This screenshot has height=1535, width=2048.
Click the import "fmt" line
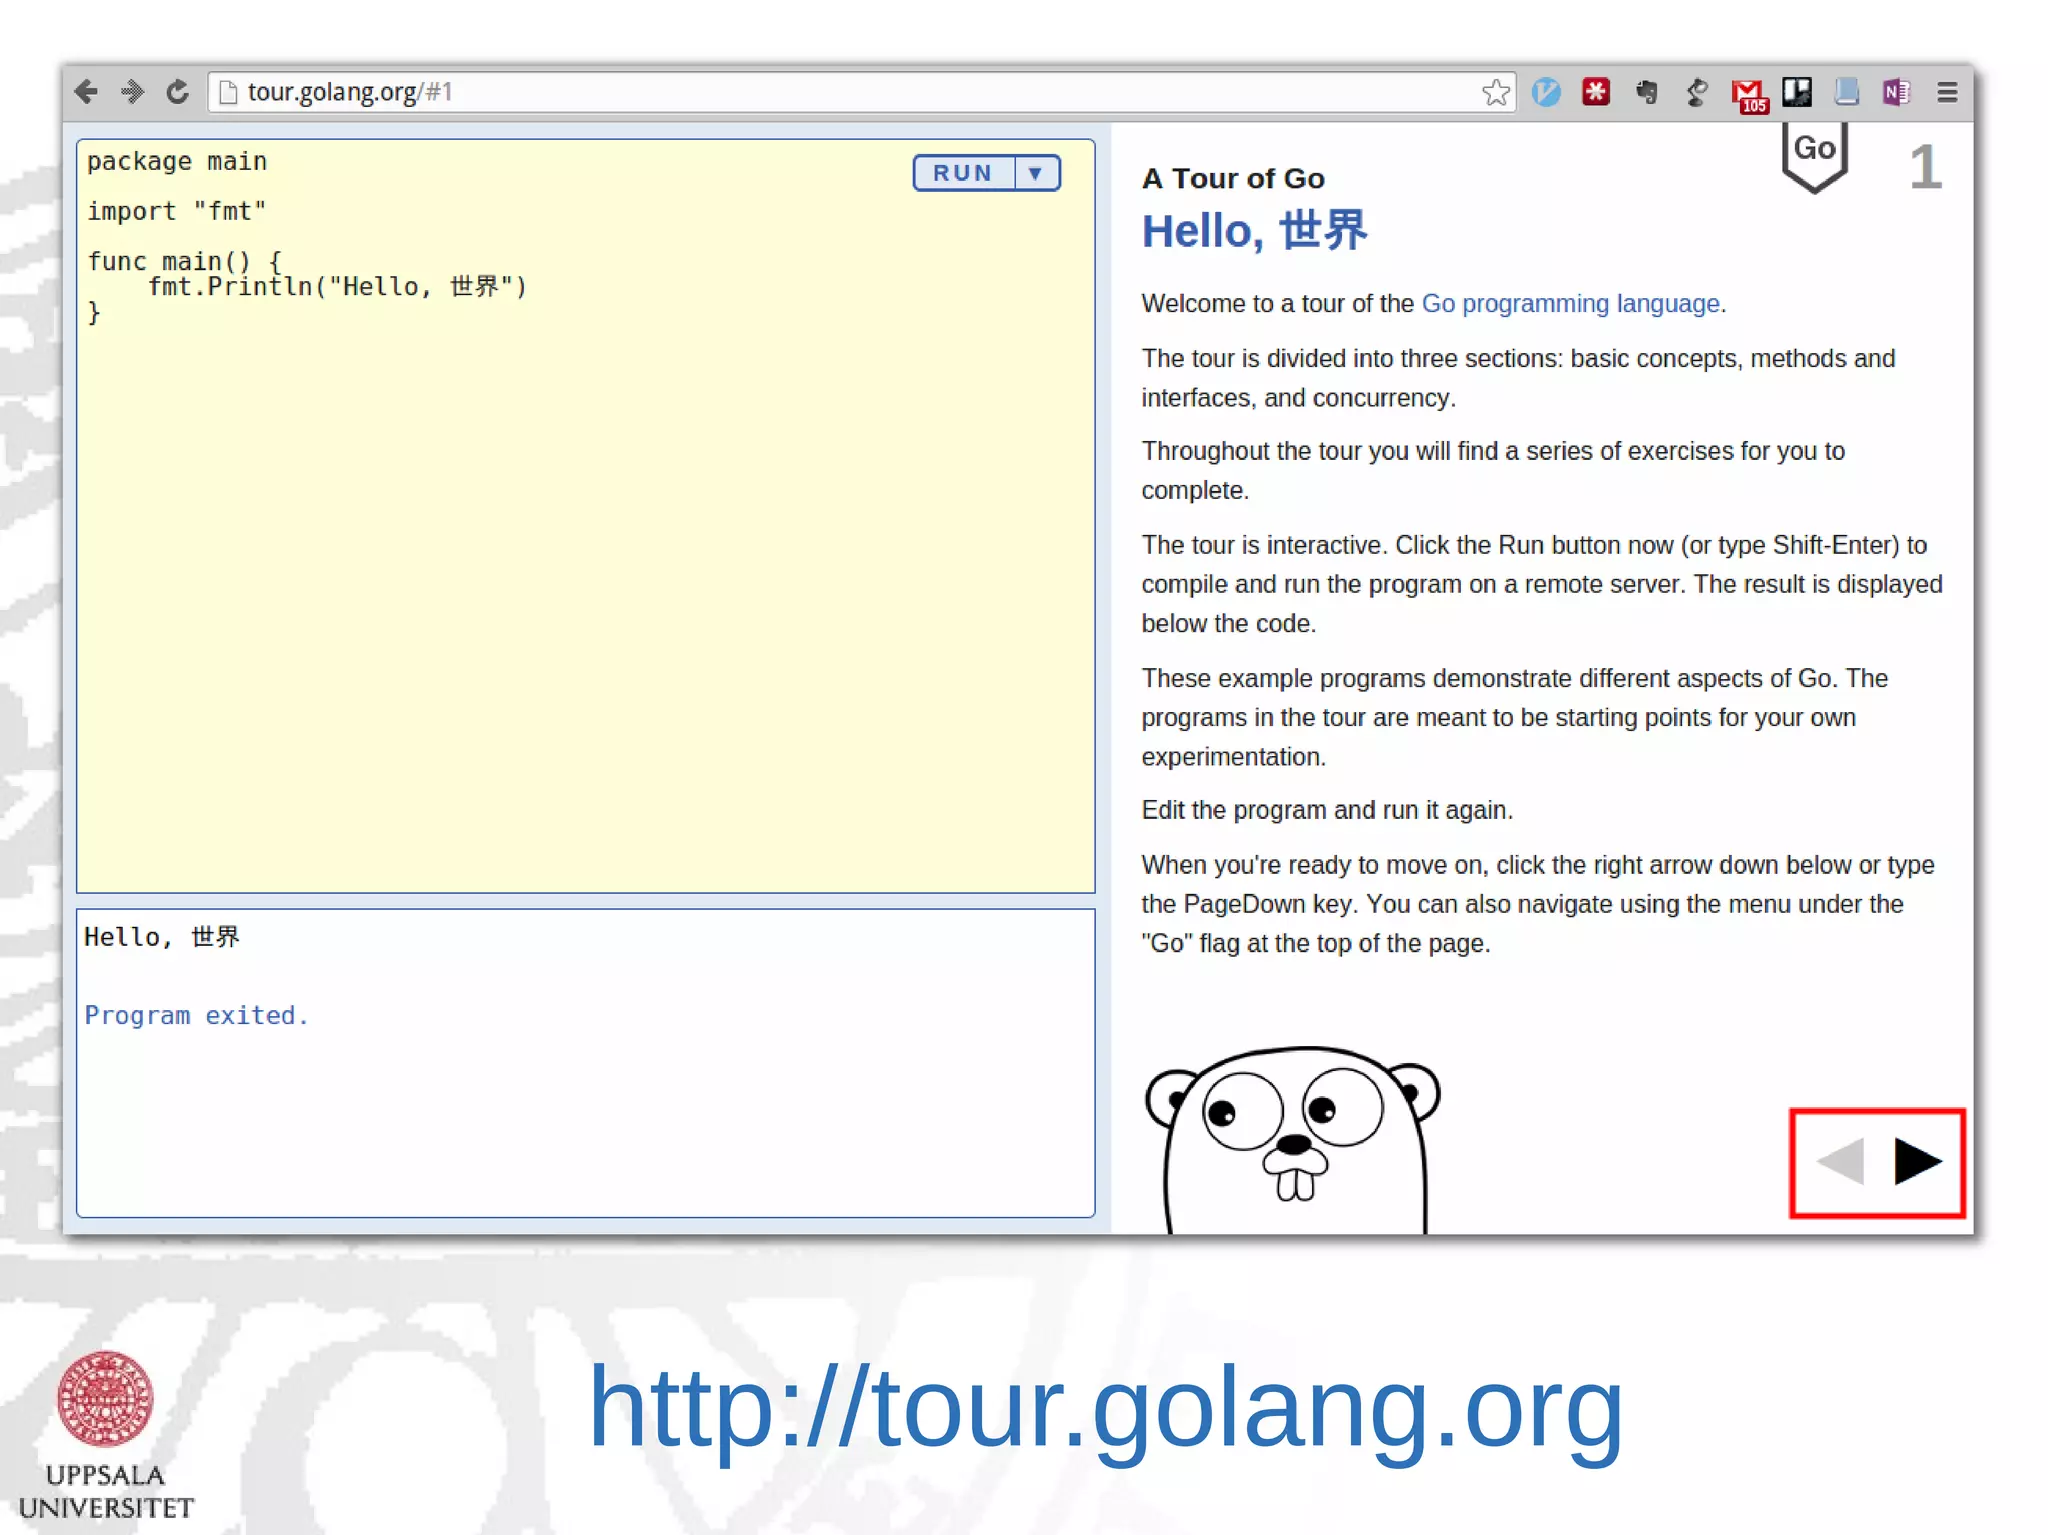click(177, 212)
